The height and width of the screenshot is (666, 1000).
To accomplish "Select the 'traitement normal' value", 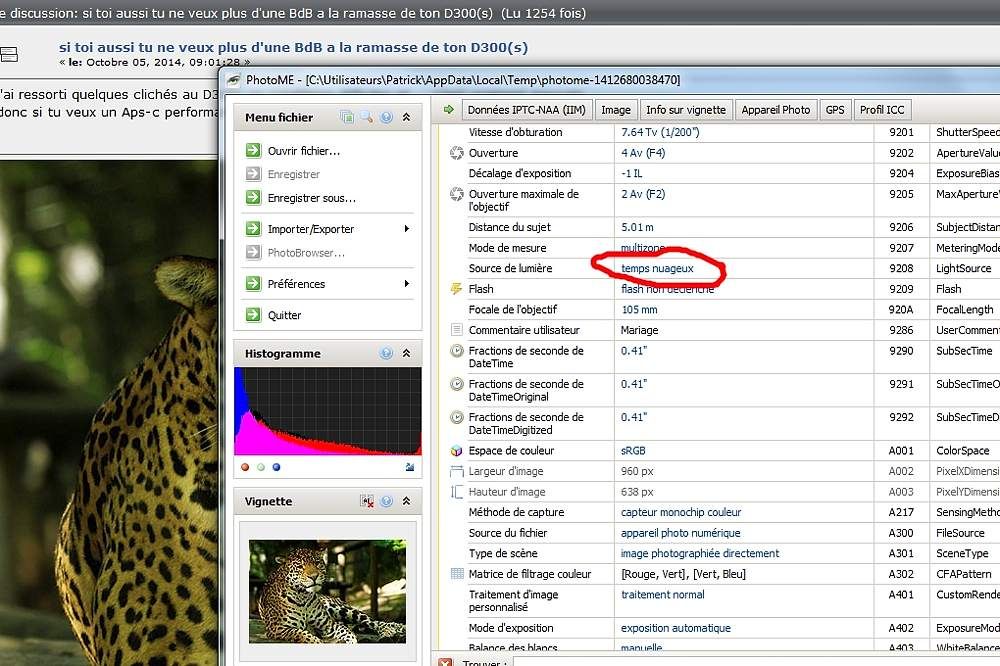I will click(663, 595).
